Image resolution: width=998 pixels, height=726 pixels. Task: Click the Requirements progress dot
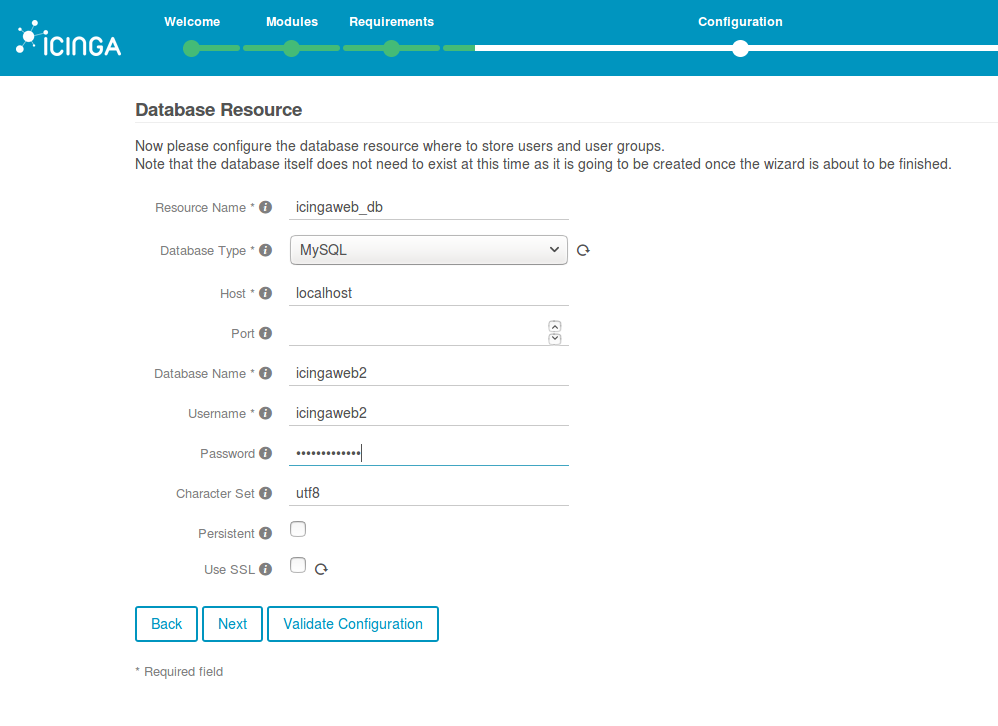391,48
